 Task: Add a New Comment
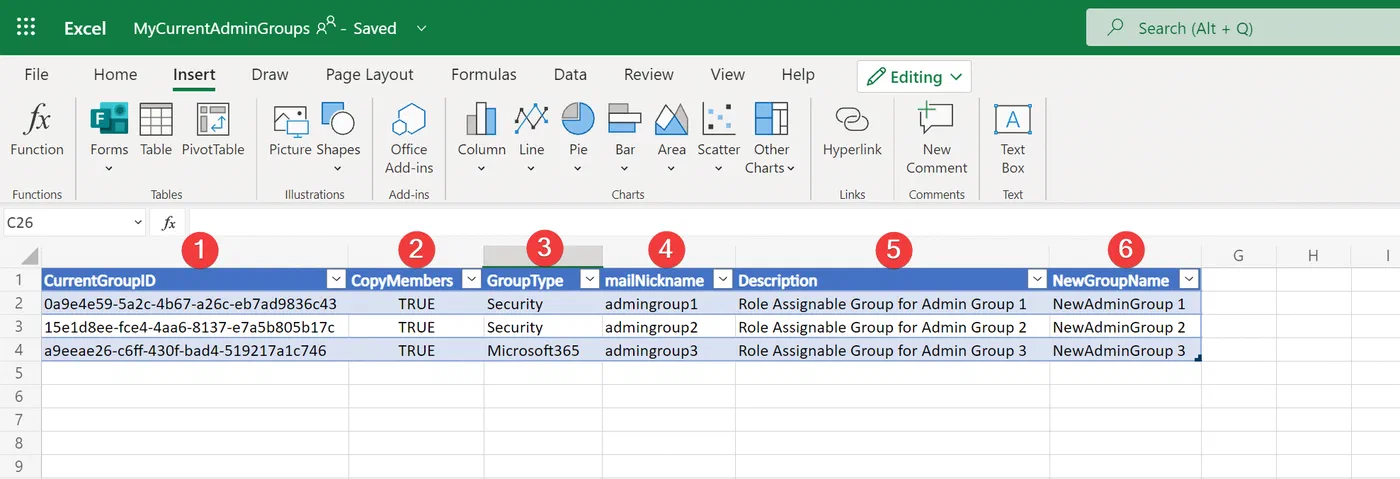click(937, 119)
